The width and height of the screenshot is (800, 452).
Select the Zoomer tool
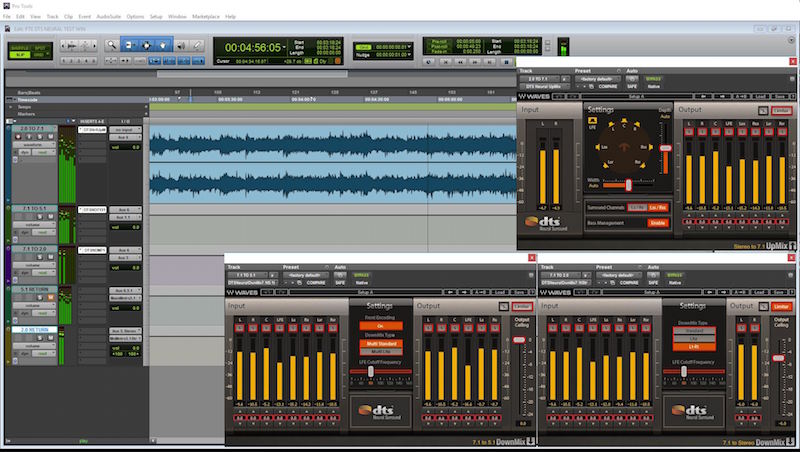(x=112, y=45)
